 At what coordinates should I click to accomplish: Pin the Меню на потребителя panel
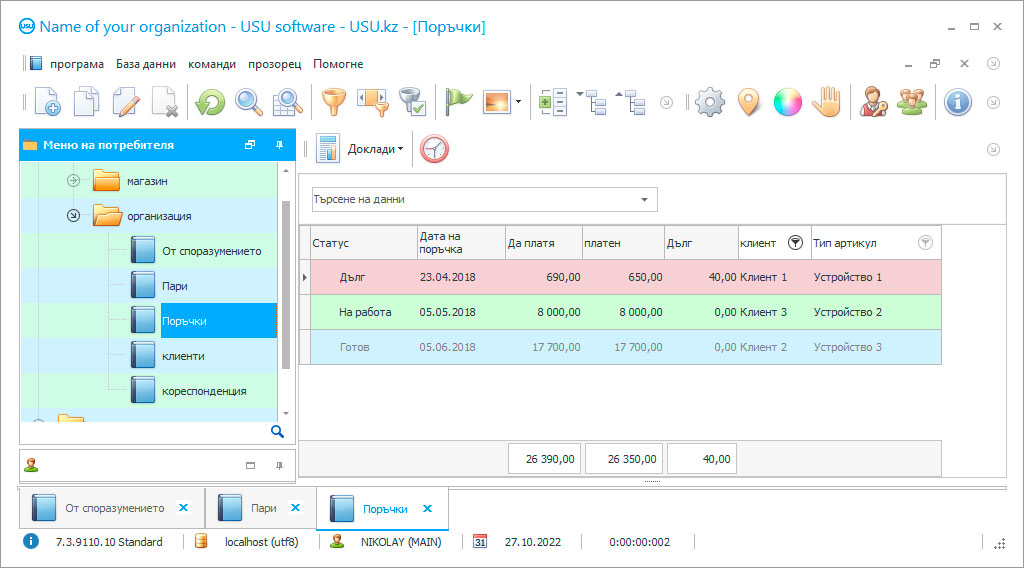click(x=279, y=145)
